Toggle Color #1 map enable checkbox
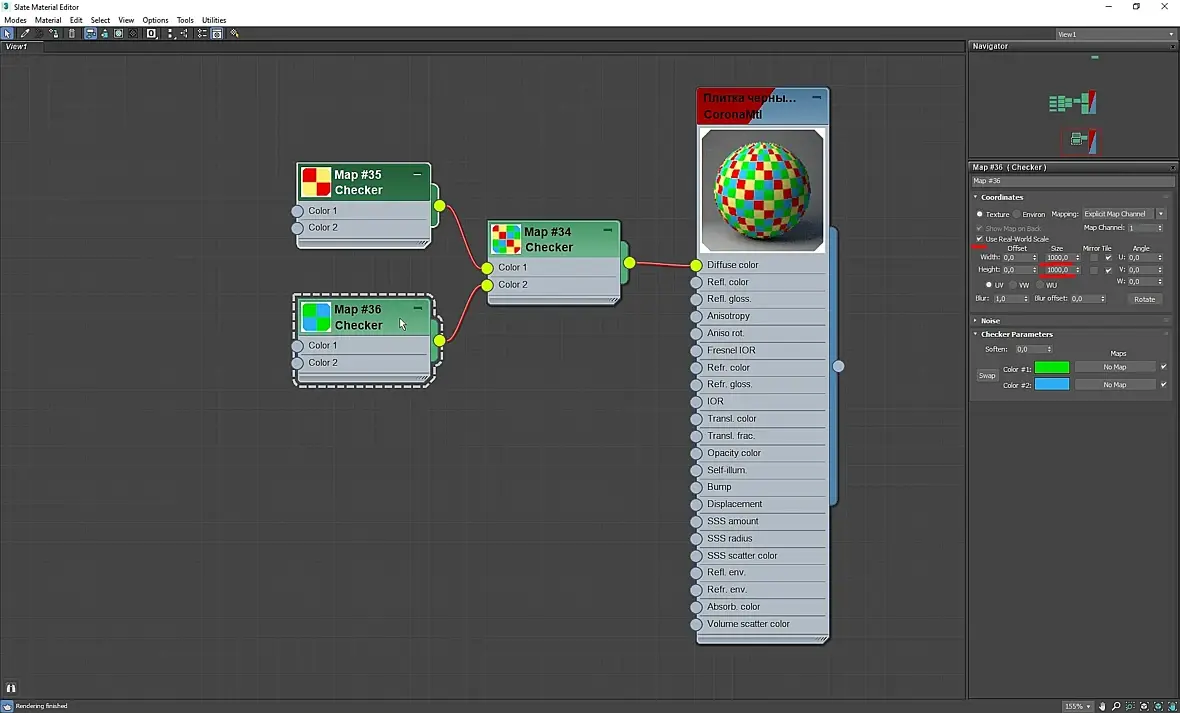 tap(1163, 367)
